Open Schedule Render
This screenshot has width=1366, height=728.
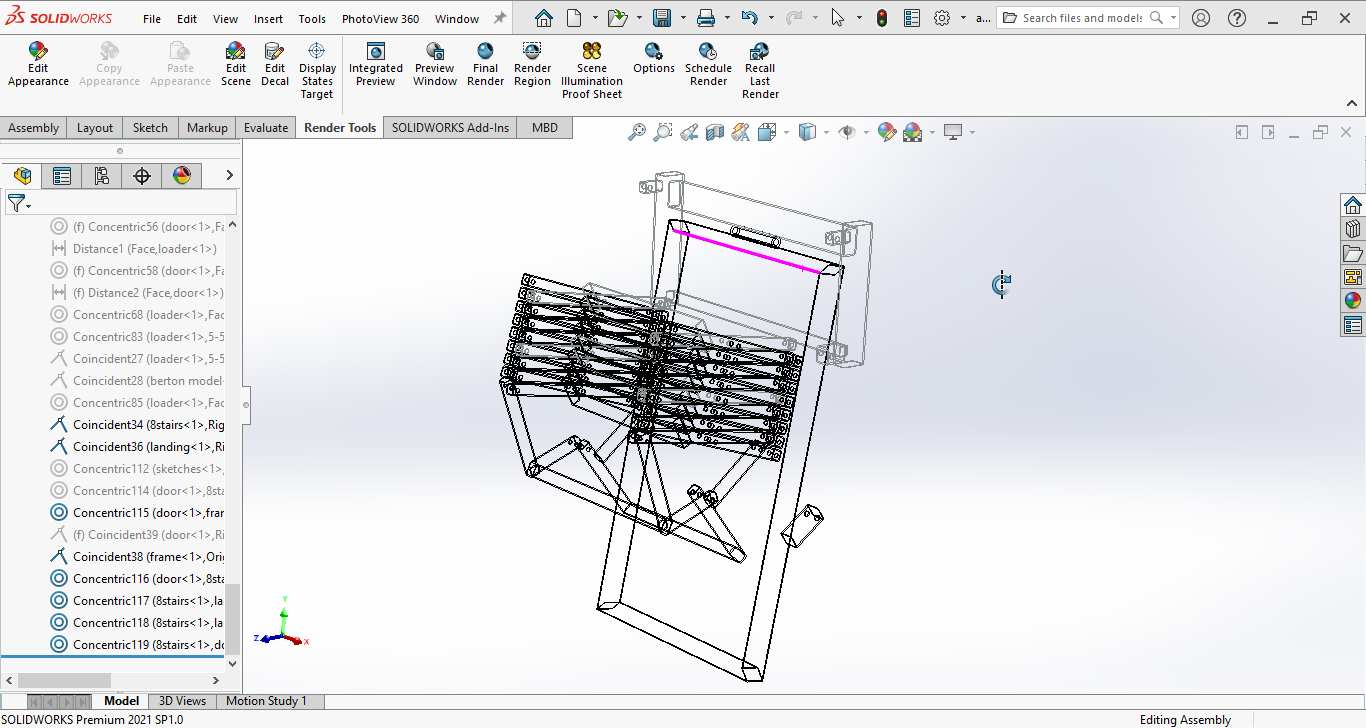[708, 64]
